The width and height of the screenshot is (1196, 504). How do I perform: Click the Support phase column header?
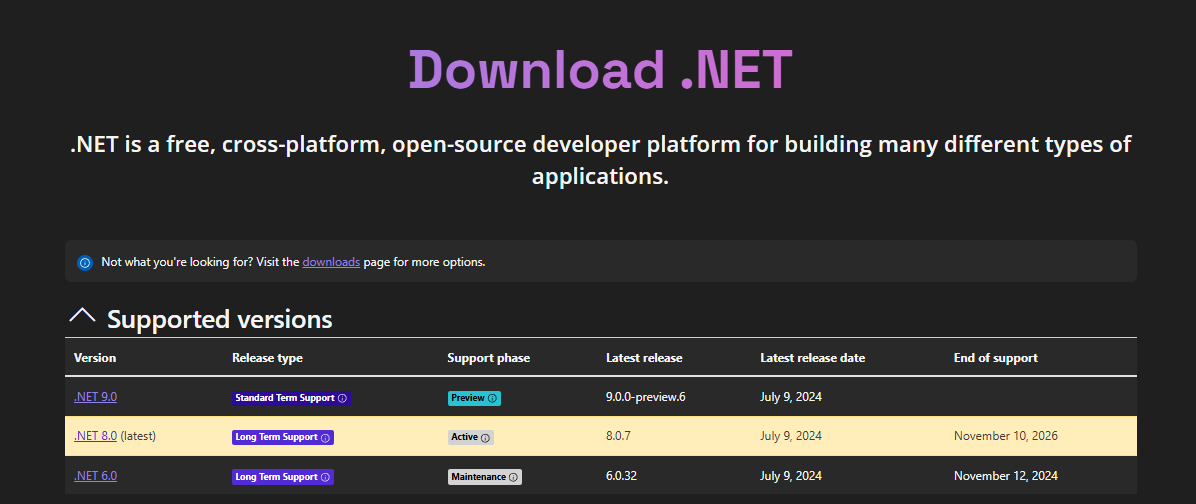tap(488, 358)
